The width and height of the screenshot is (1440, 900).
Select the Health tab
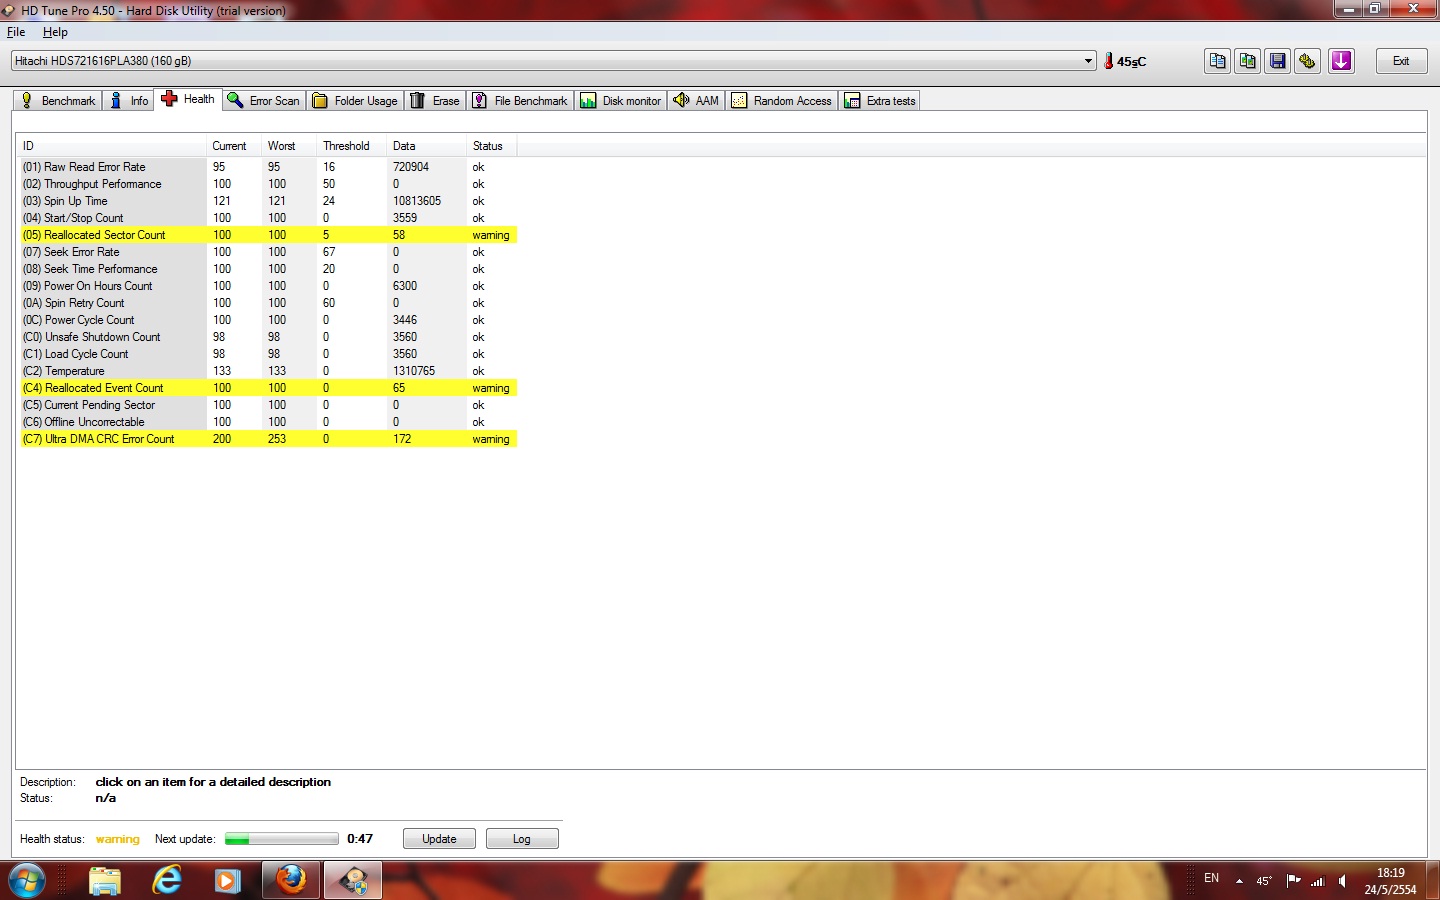click(x=188, y=99)
